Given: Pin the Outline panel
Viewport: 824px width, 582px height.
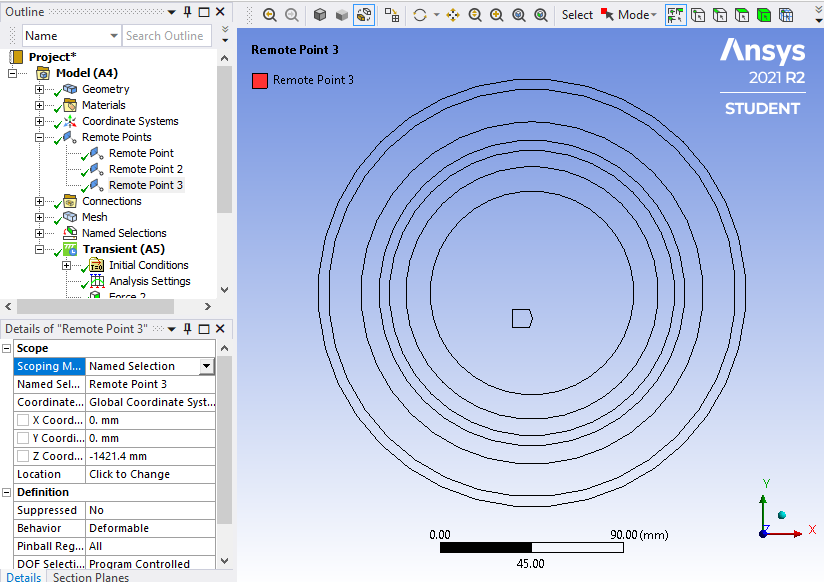Looking at the screenshot, I should (186, 12).
